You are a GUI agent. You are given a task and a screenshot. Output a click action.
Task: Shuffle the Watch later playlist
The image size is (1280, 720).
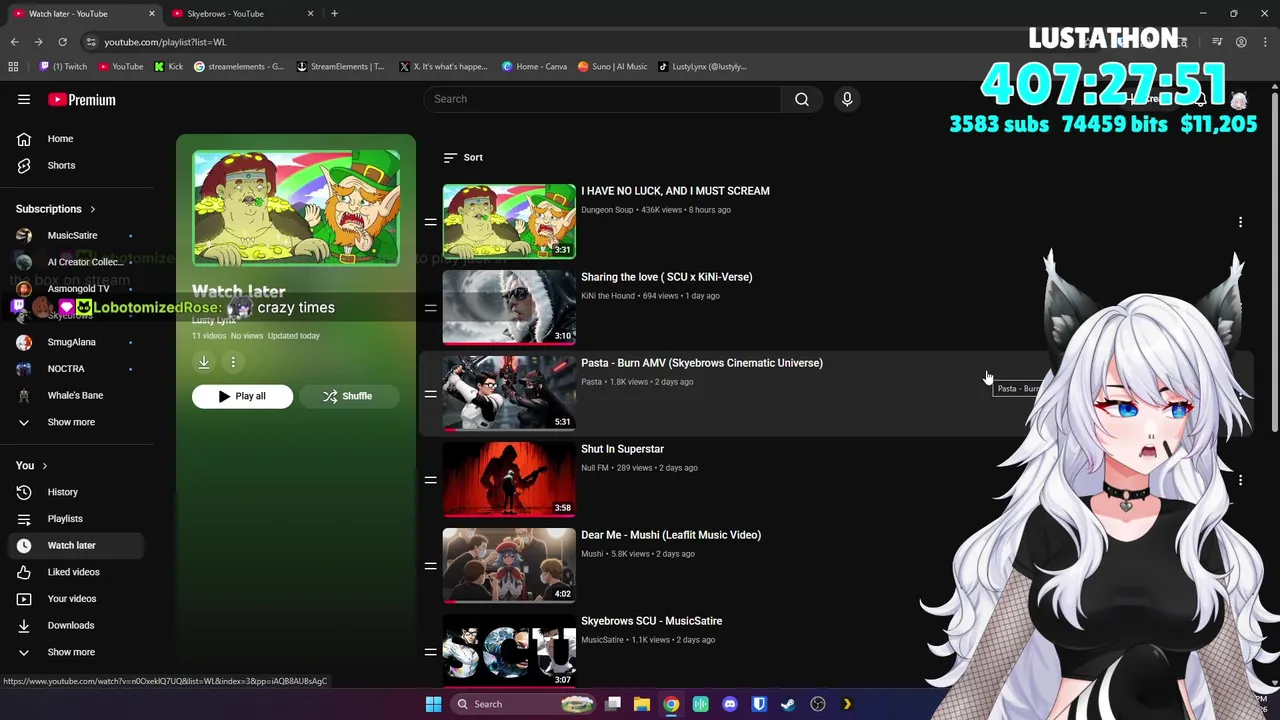pyautogui.click(x=347, y=396)
